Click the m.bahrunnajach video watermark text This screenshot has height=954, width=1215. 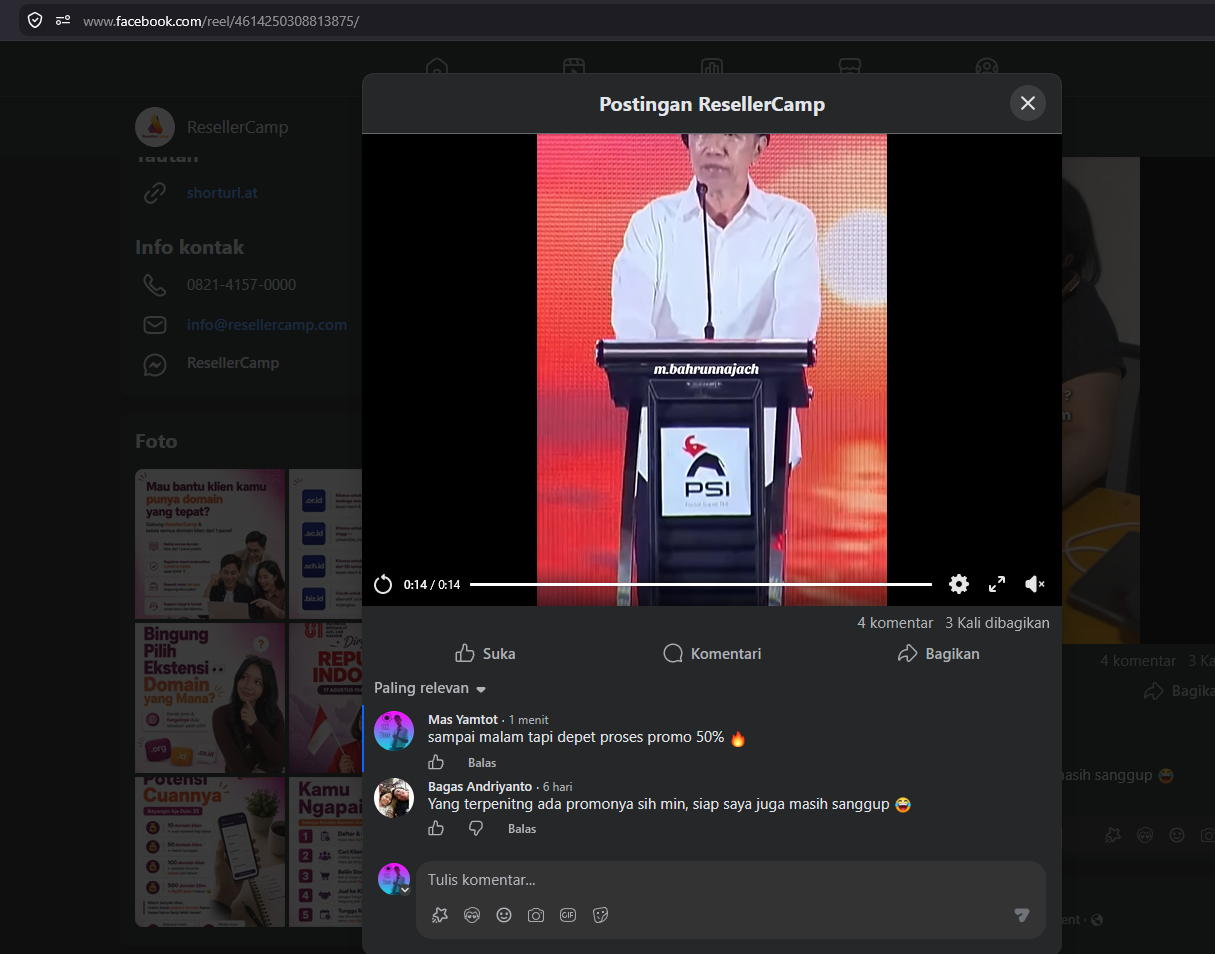tap(706, 369)
